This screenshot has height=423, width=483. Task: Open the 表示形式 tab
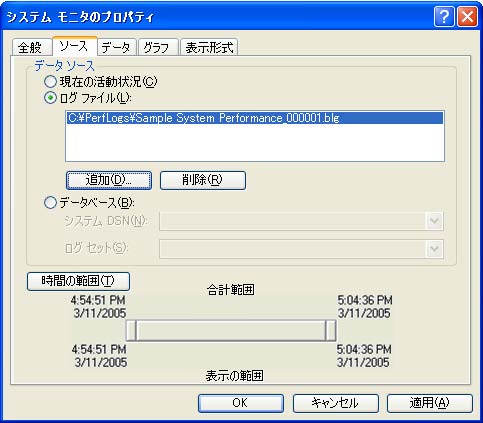point(209,47)
